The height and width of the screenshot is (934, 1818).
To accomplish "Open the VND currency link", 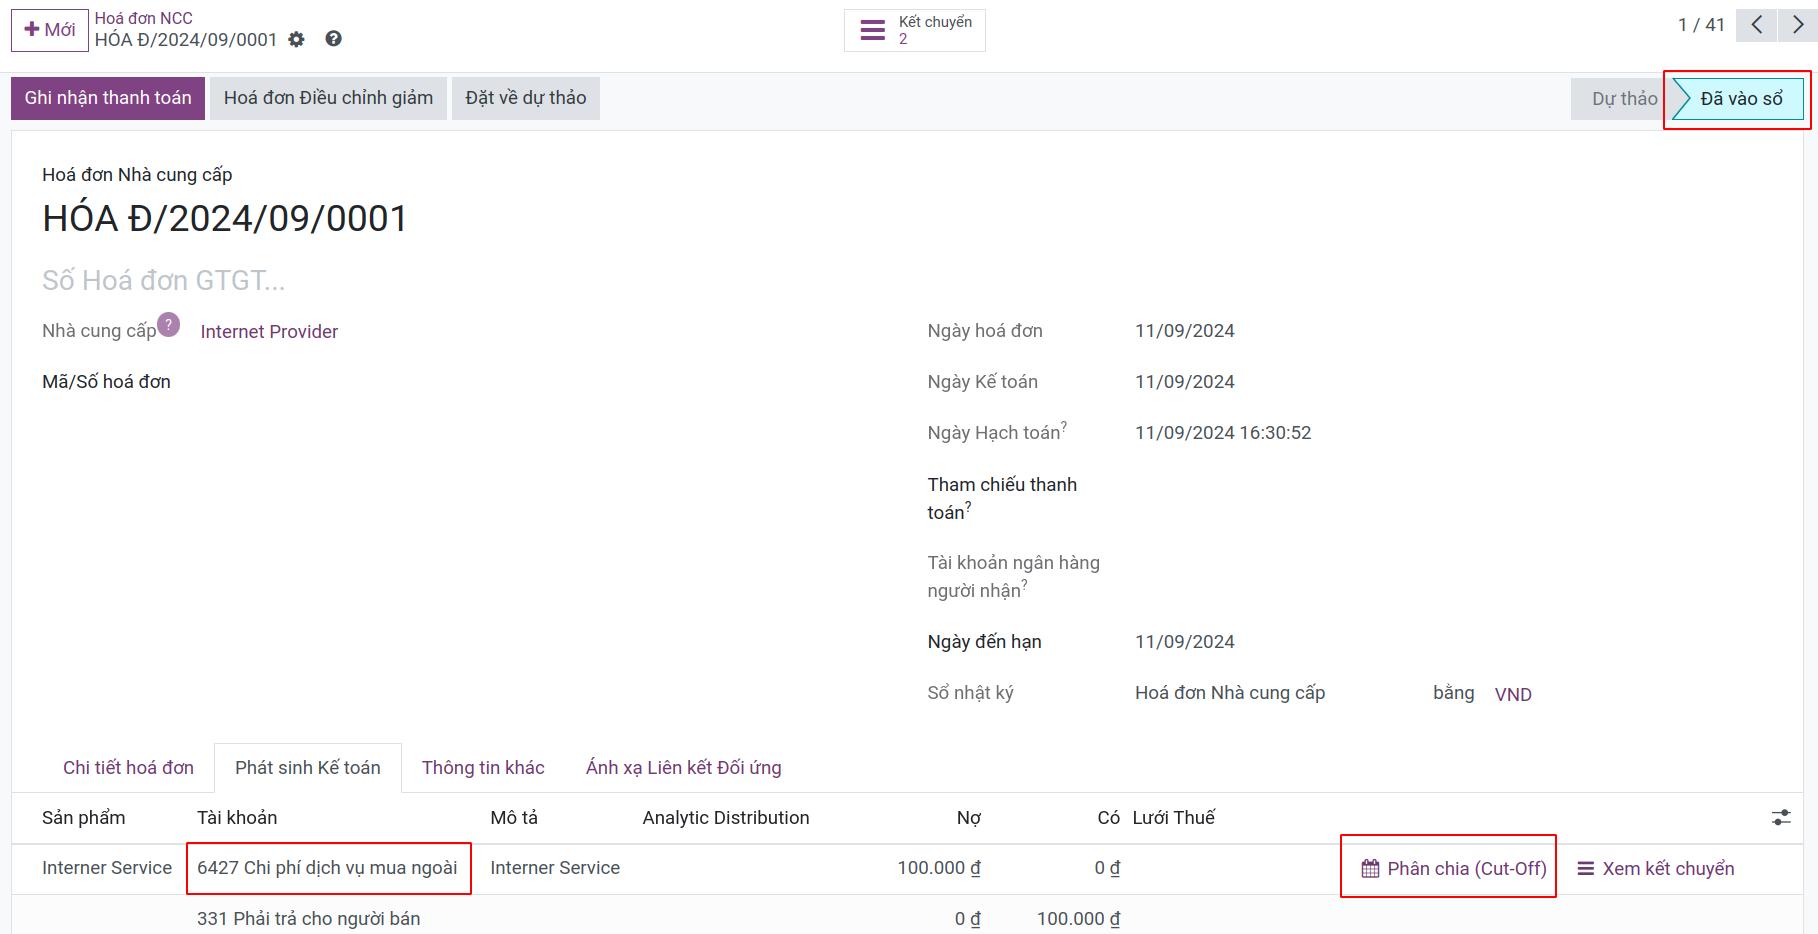I will (1513, 694).
